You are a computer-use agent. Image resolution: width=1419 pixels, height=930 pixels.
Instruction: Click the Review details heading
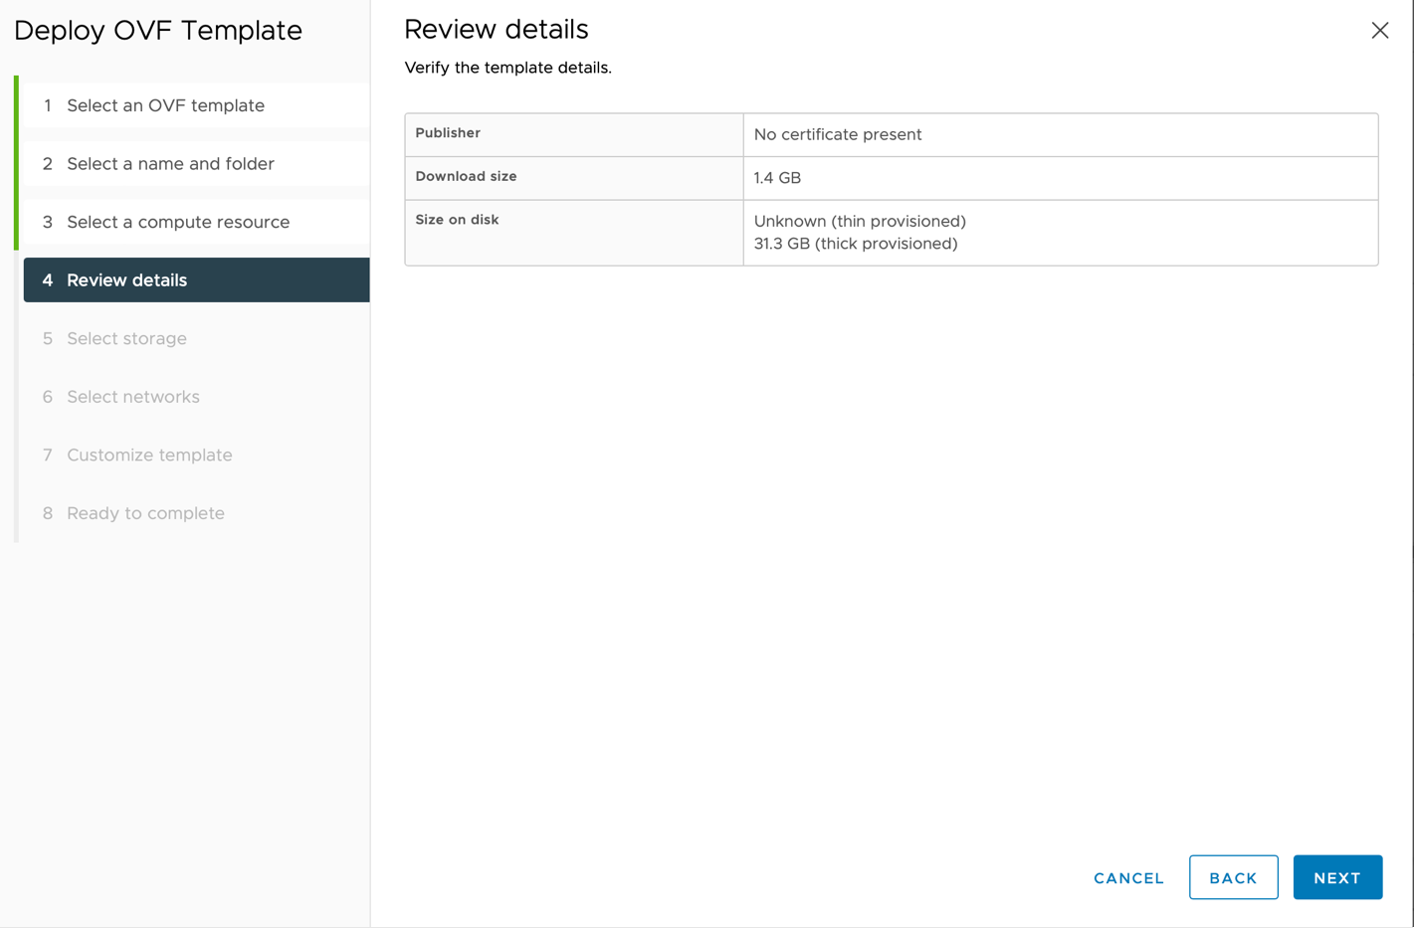point(497,30)
